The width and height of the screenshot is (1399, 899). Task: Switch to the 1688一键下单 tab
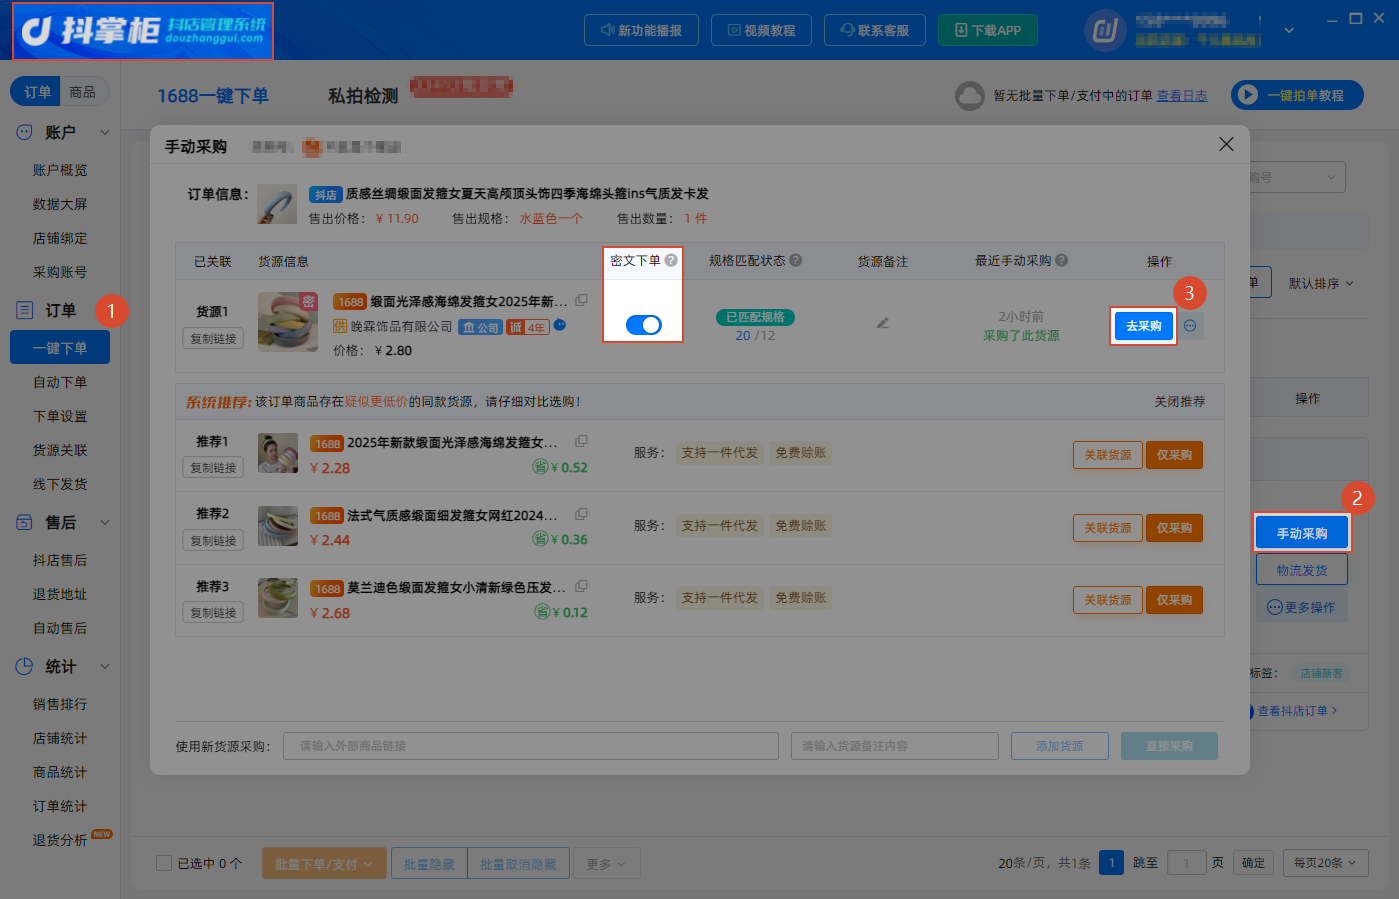[213, 96]
